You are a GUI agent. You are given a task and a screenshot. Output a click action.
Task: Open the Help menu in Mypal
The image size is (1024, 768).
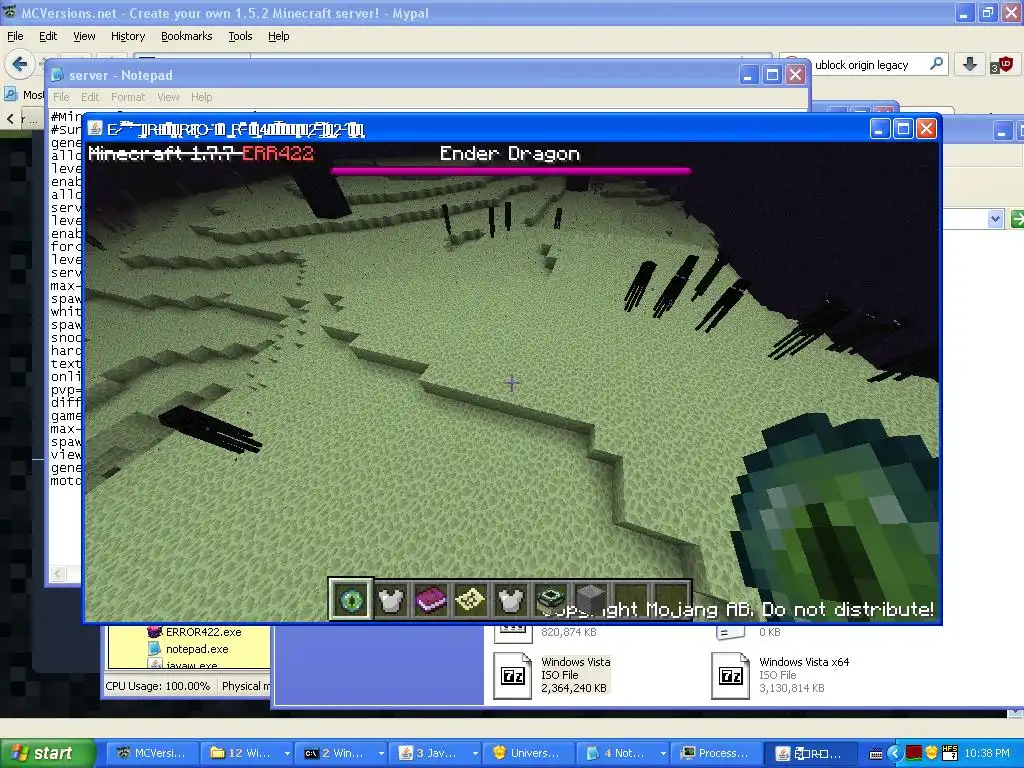click(278, 36)
